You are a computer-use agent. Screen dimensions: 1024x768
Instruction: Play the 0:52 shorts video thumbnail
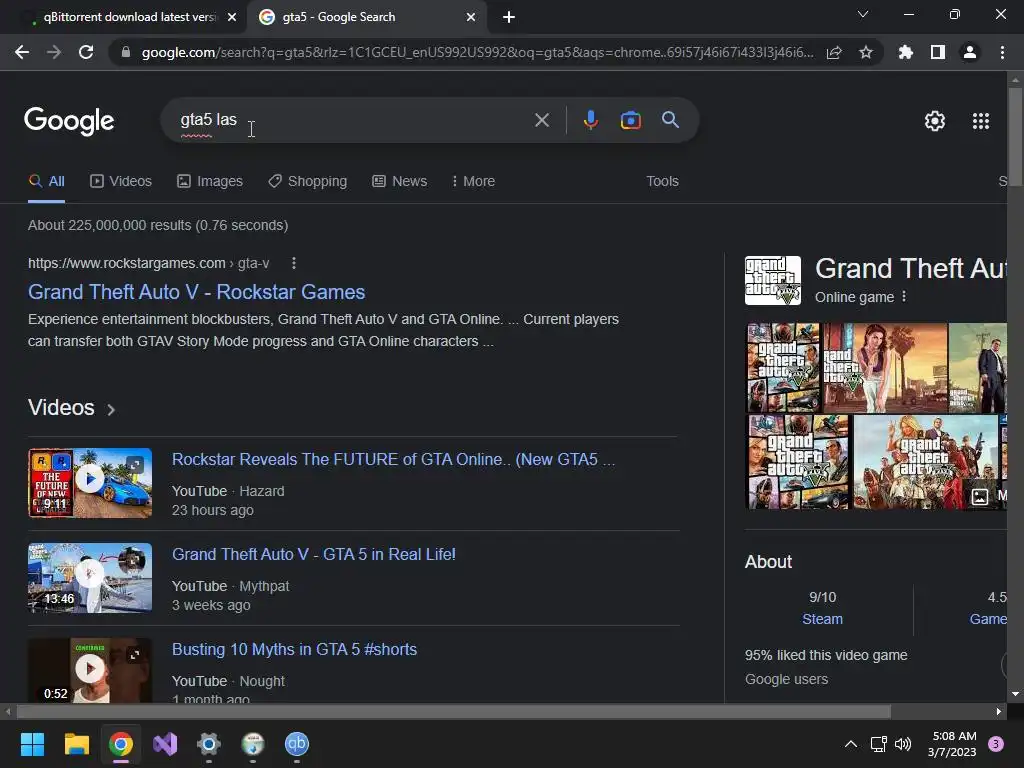pos(90,671)
